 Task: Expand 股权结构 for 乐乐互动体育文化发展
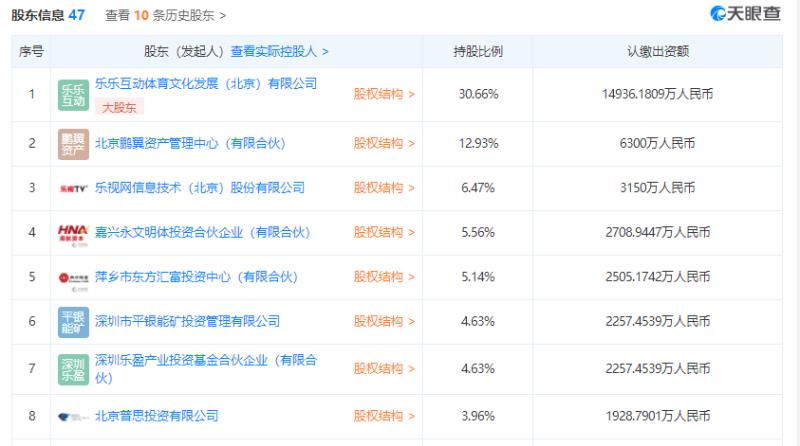point(384,94)
